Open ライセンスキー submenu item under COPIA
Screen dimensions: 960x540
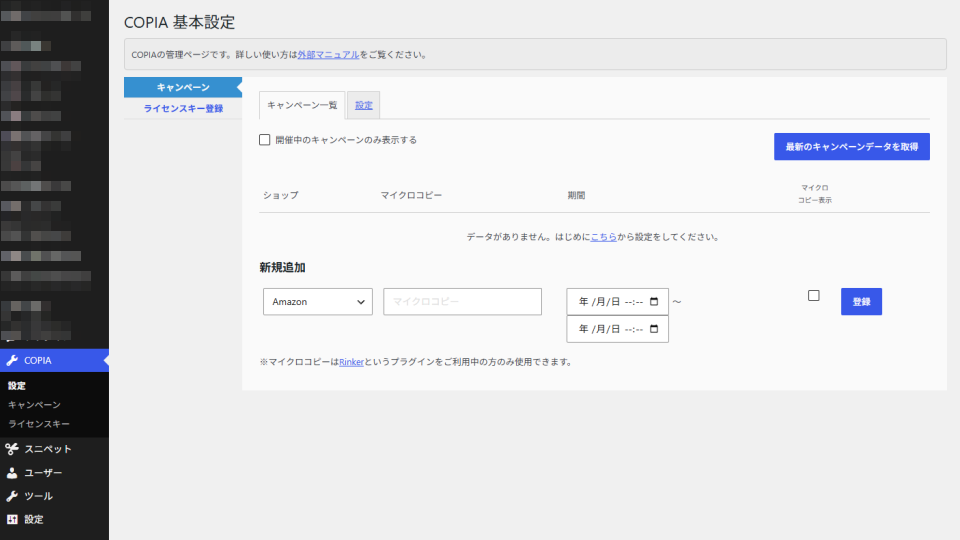pyautogui.click(x=39, y=424)
